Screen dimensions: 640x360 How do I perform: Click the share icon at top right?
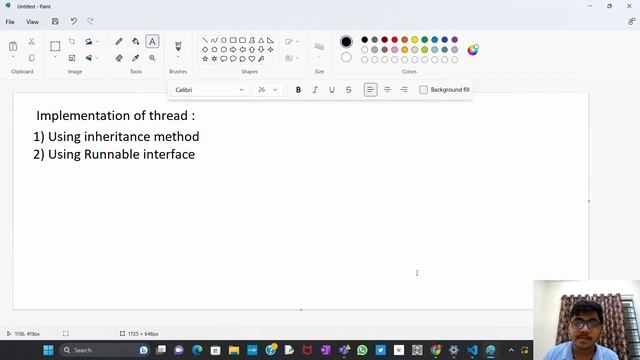(632, 22)
